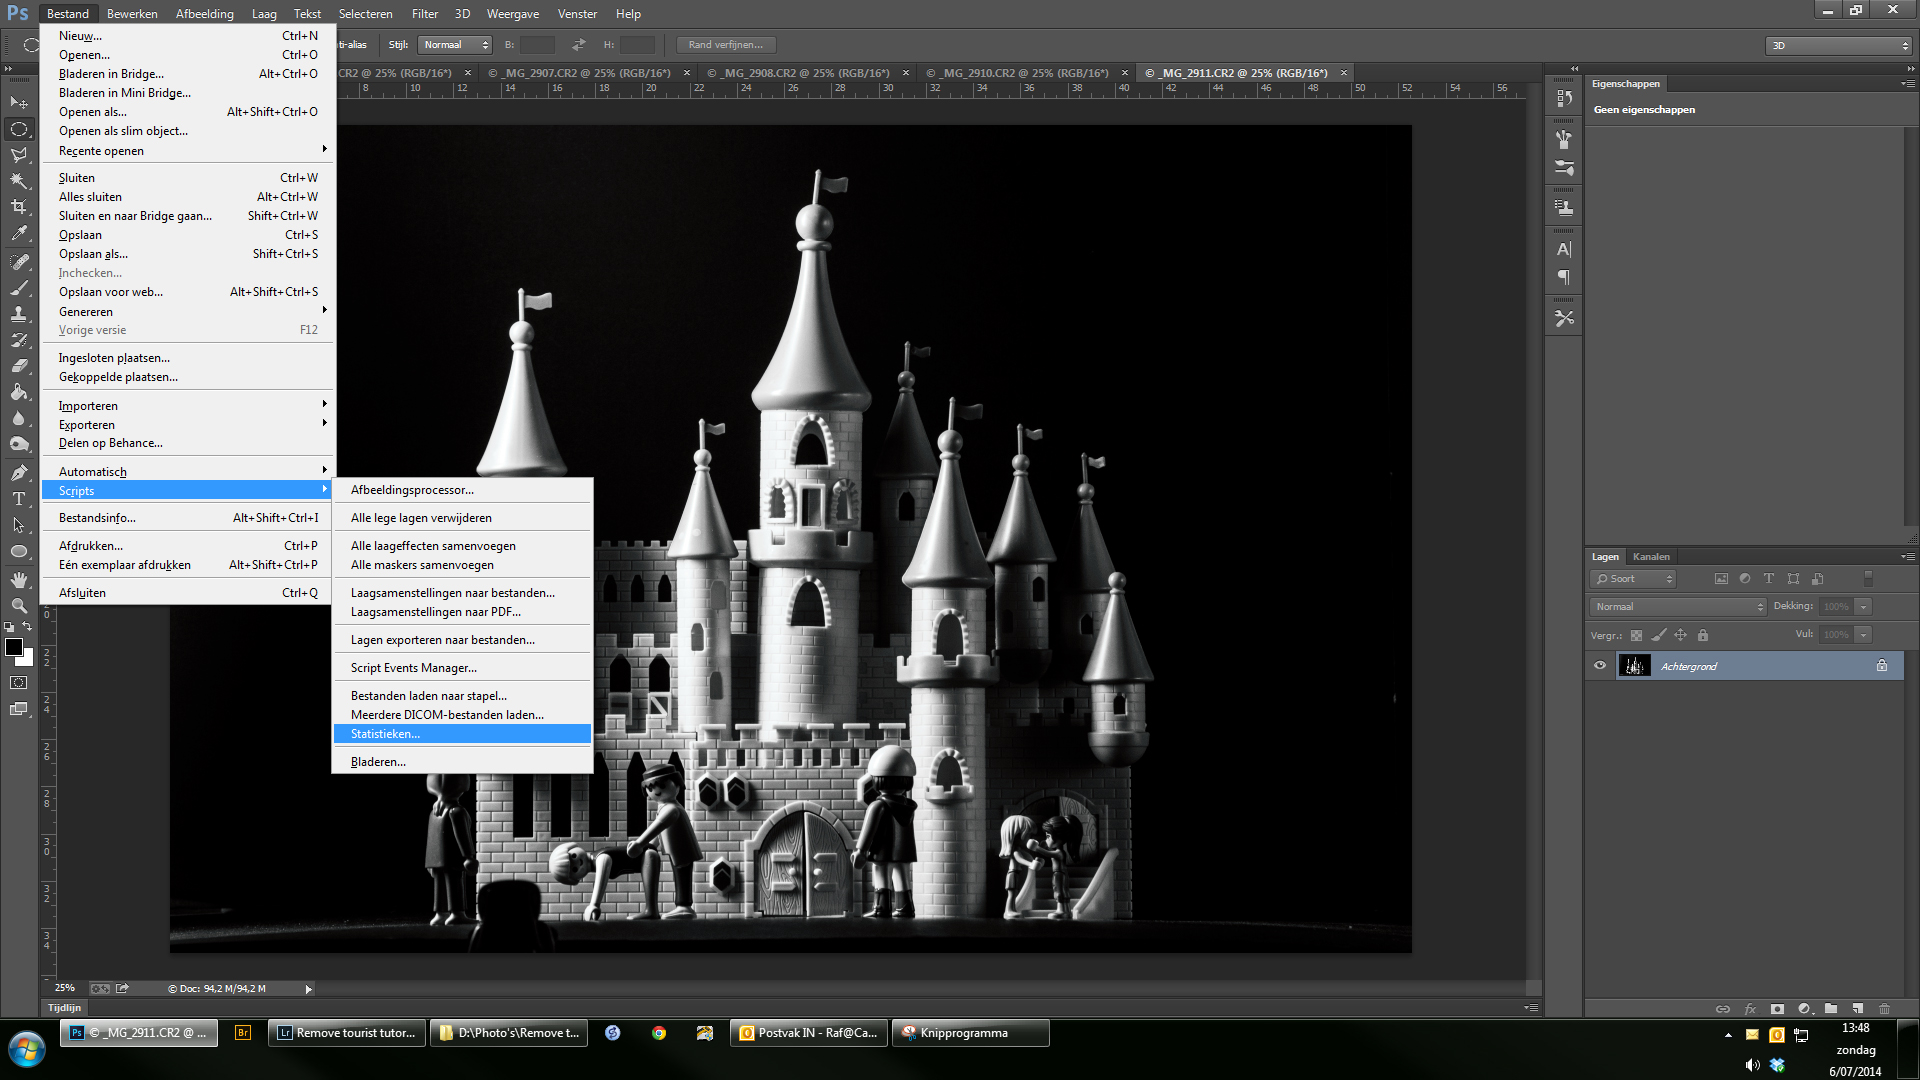Screen dimensions: 1920x1080
Task: Toggle adjustment layer filter in Lagen panel
Action: 1745,579
